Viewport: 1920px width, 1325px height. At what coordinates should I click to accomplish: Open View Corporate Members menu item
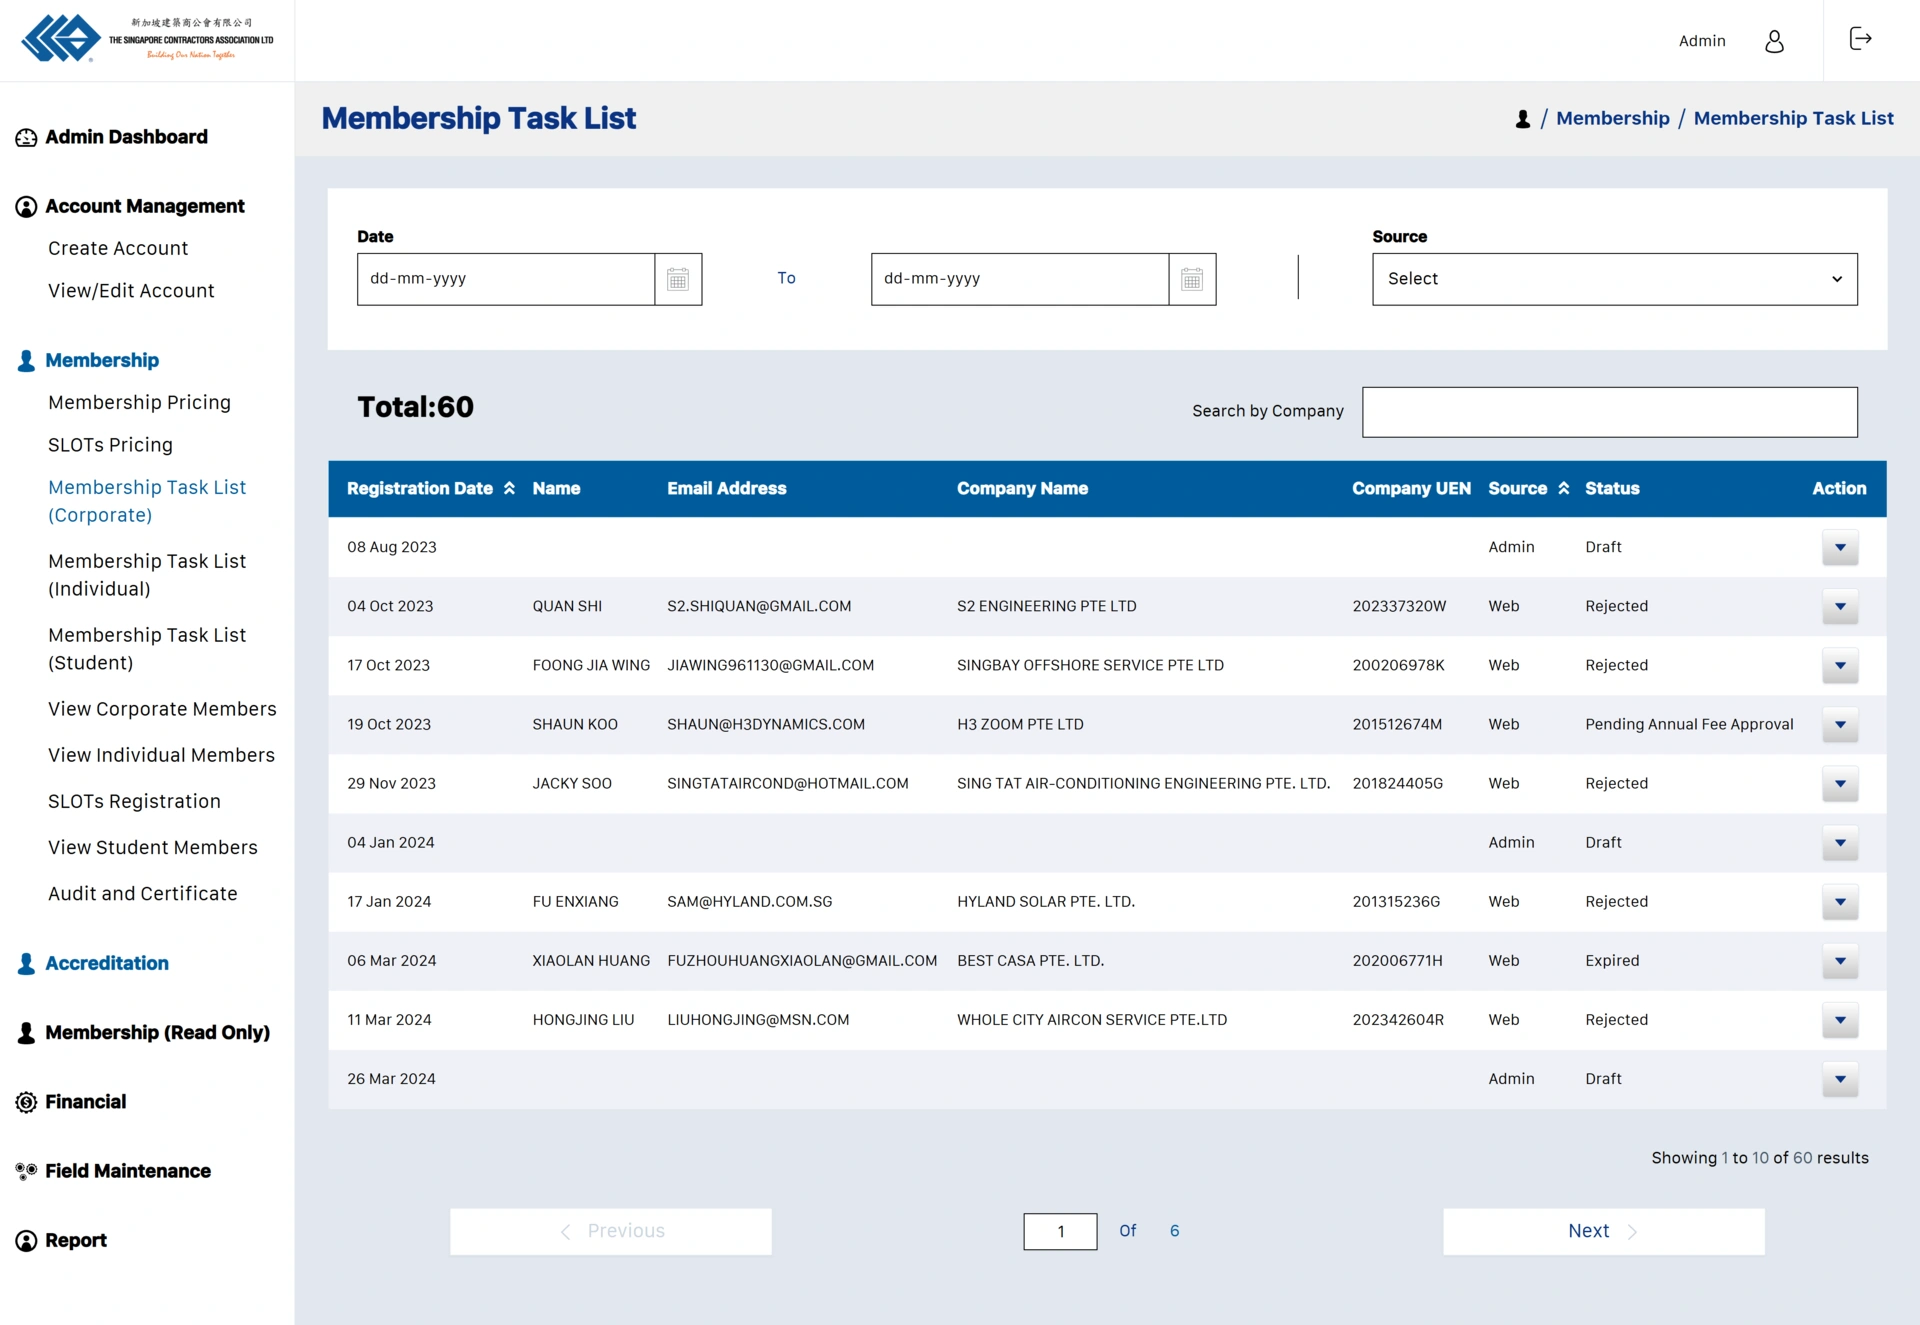click(162, 709)
